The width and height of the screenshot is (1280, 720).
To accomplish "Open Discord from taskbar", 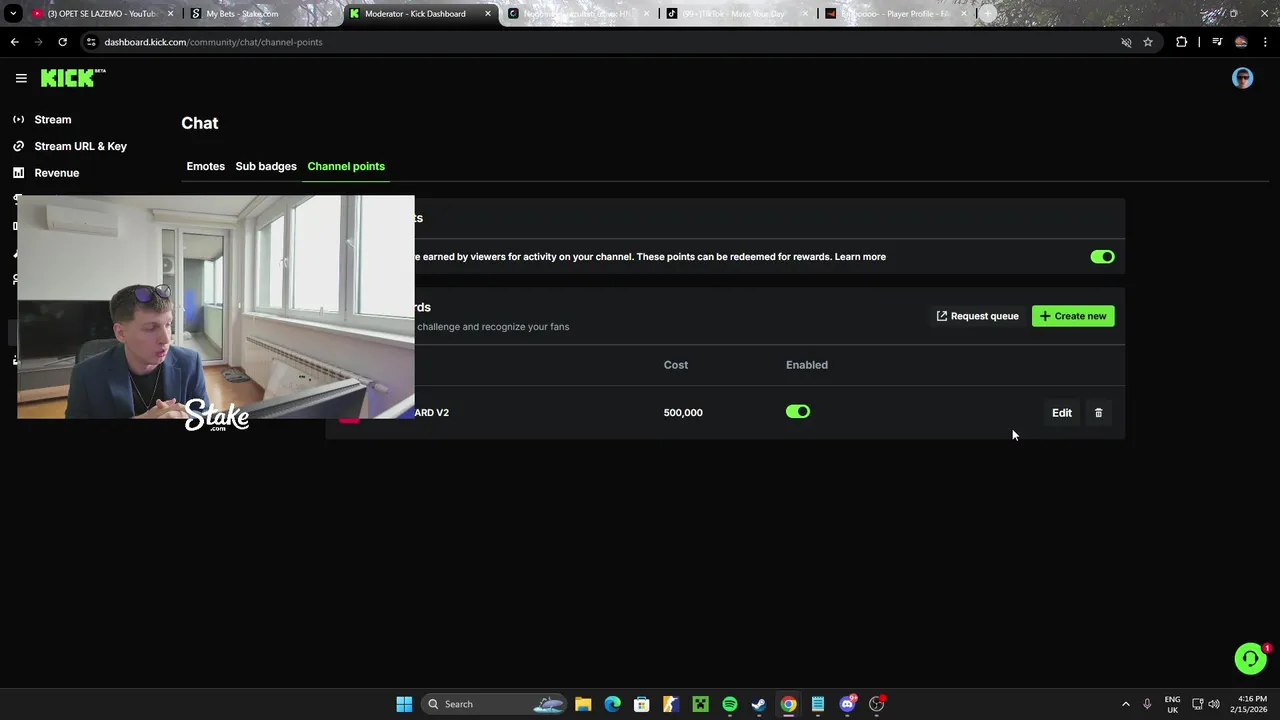I will click(848, 704).
